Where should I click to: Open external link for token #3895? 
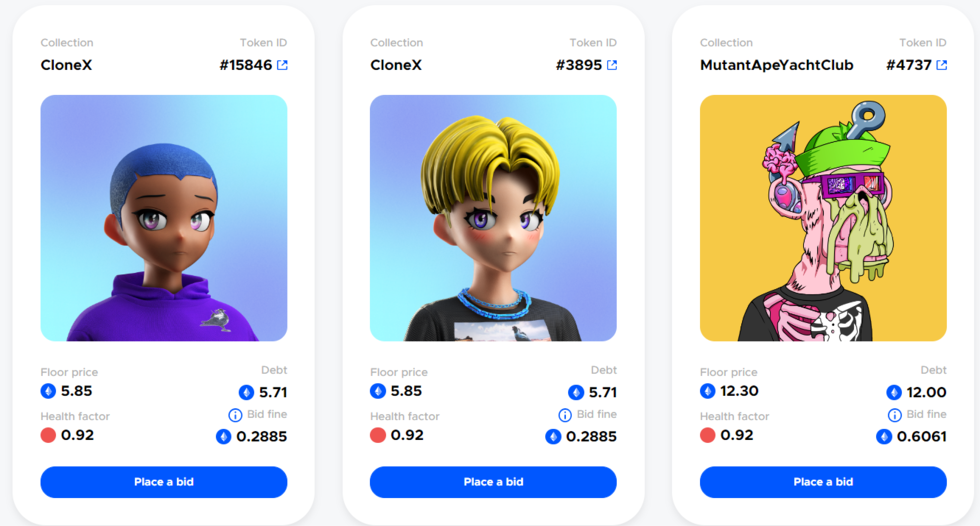tap(612, 65)
